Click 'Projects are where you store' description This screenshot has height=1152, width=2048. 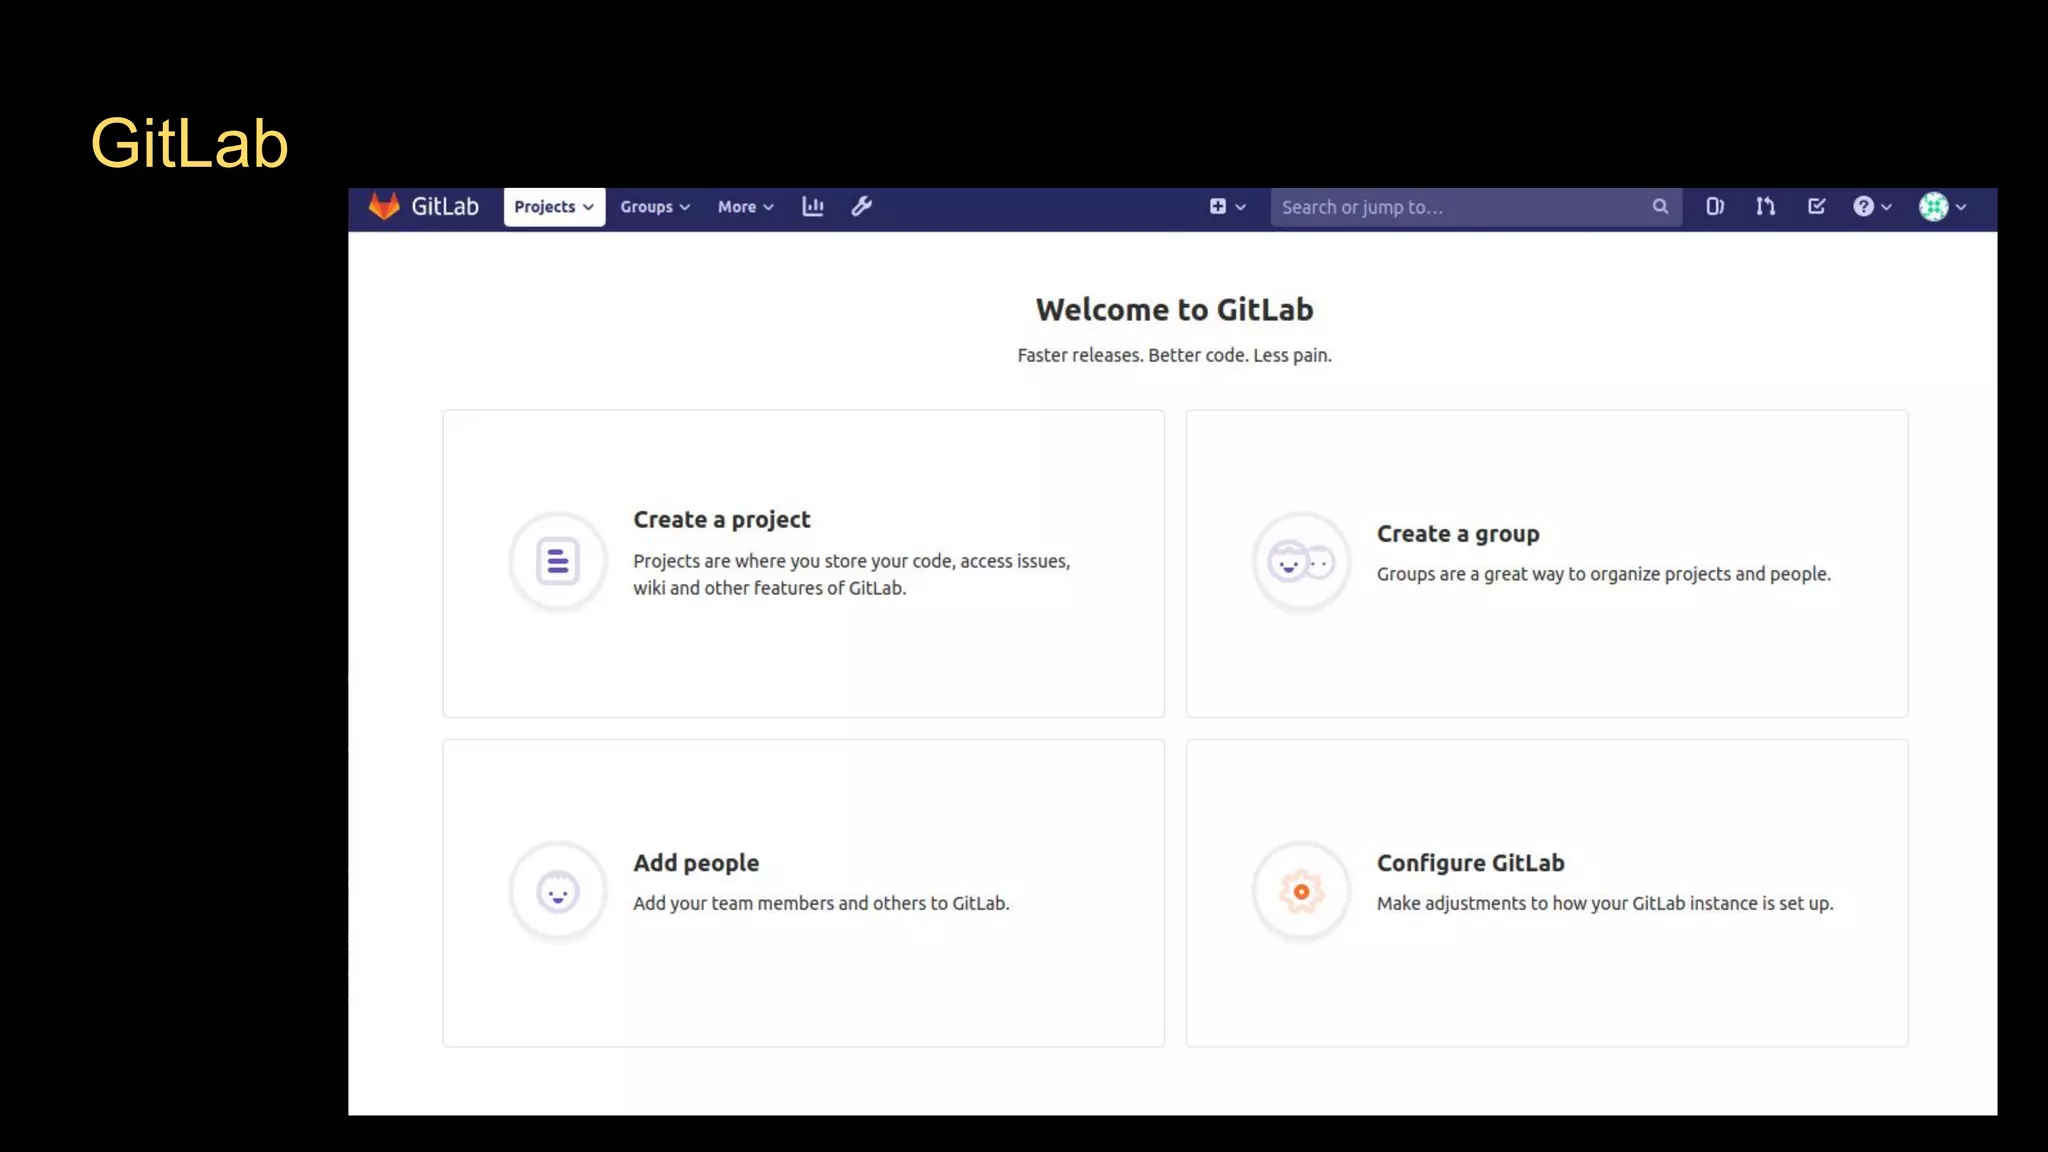pyautogui.click(x=851, y=575)
